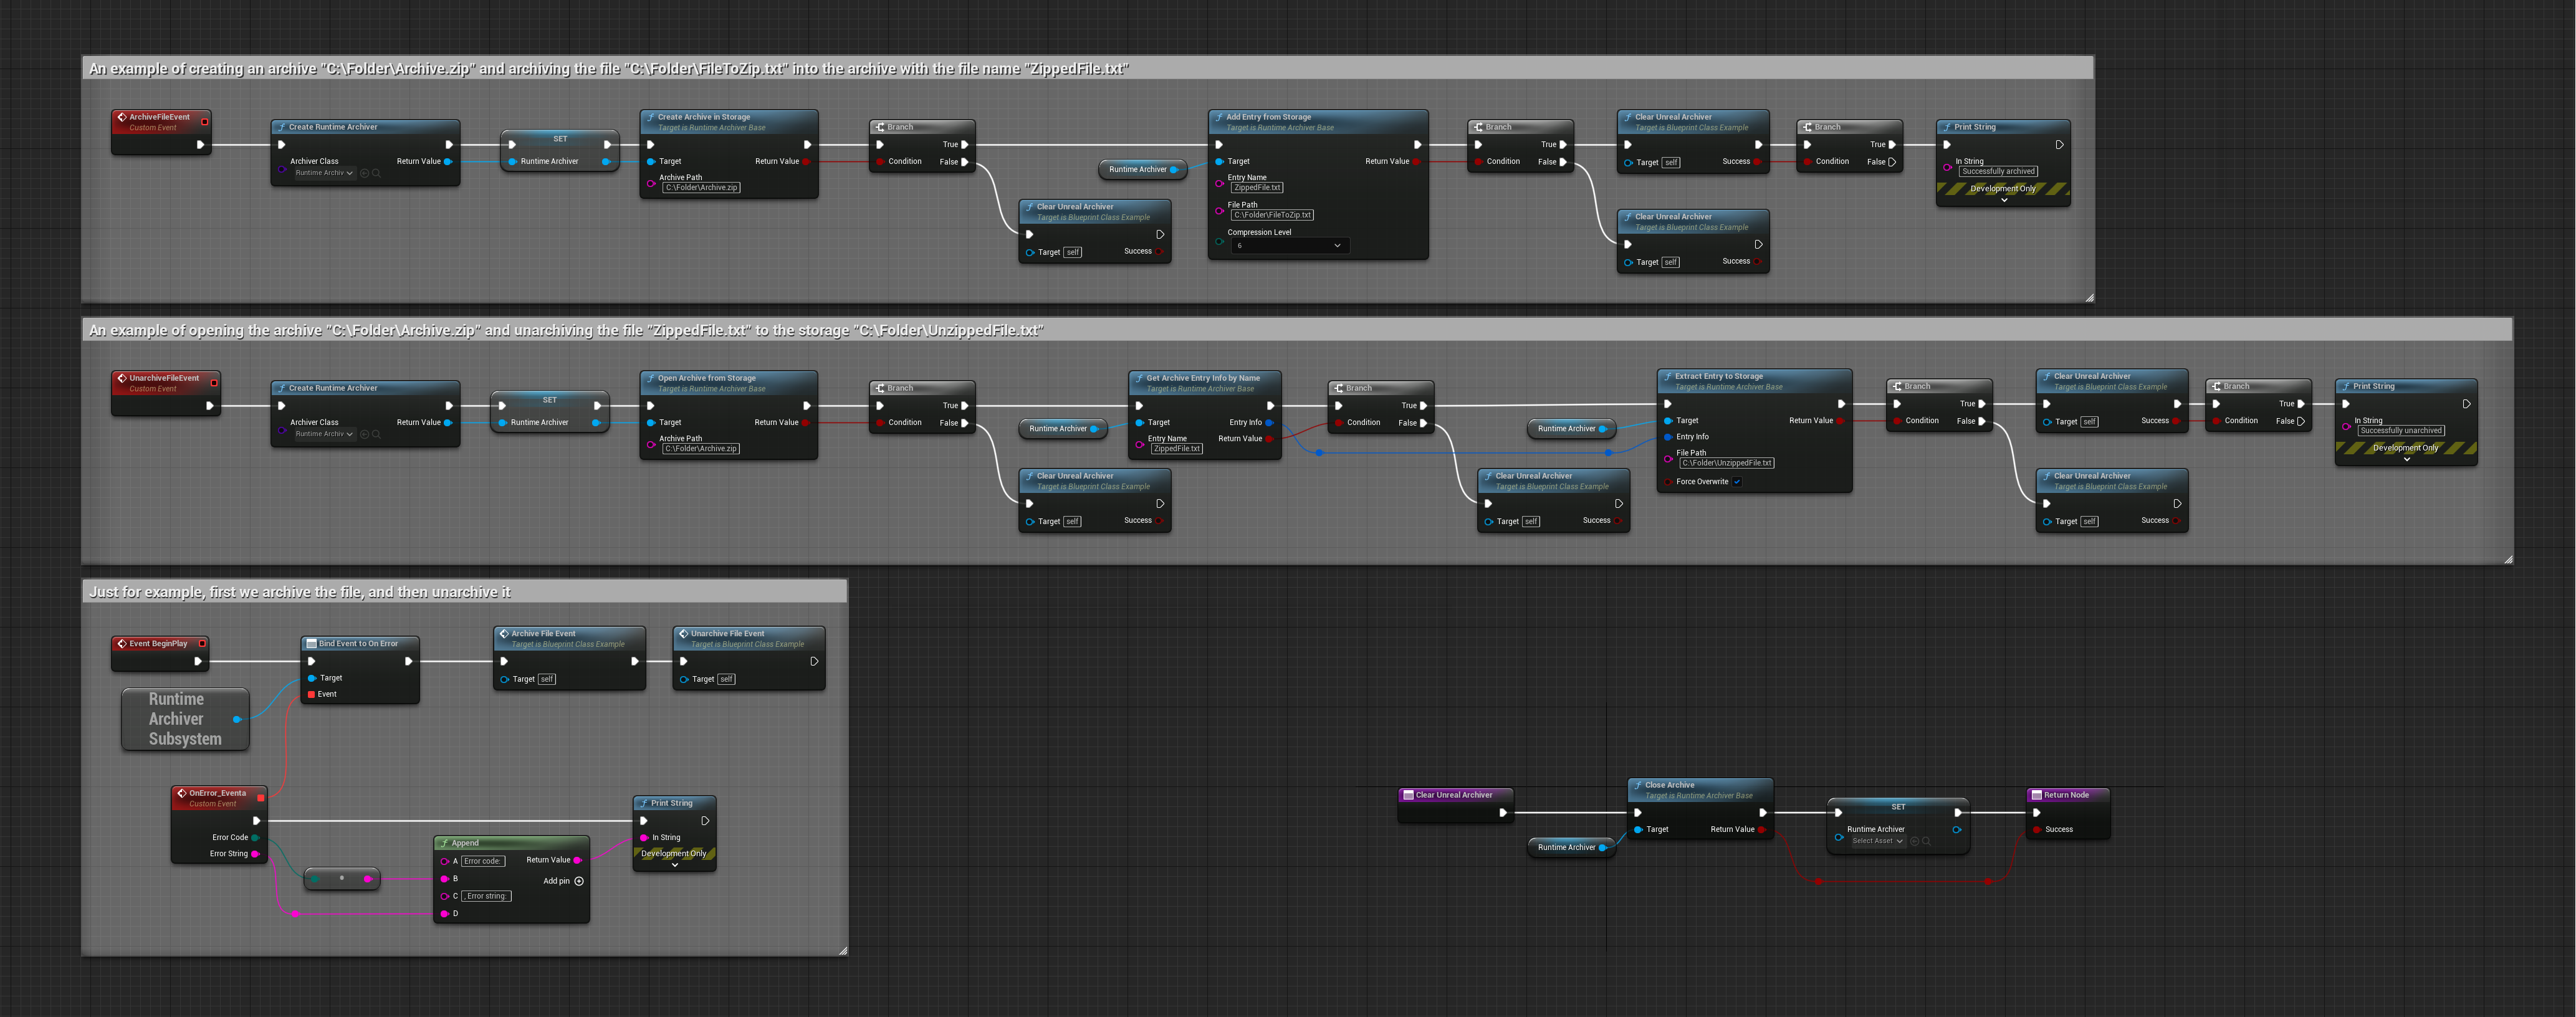Click the Success pin on Return Node

[x=2037, y=829]
